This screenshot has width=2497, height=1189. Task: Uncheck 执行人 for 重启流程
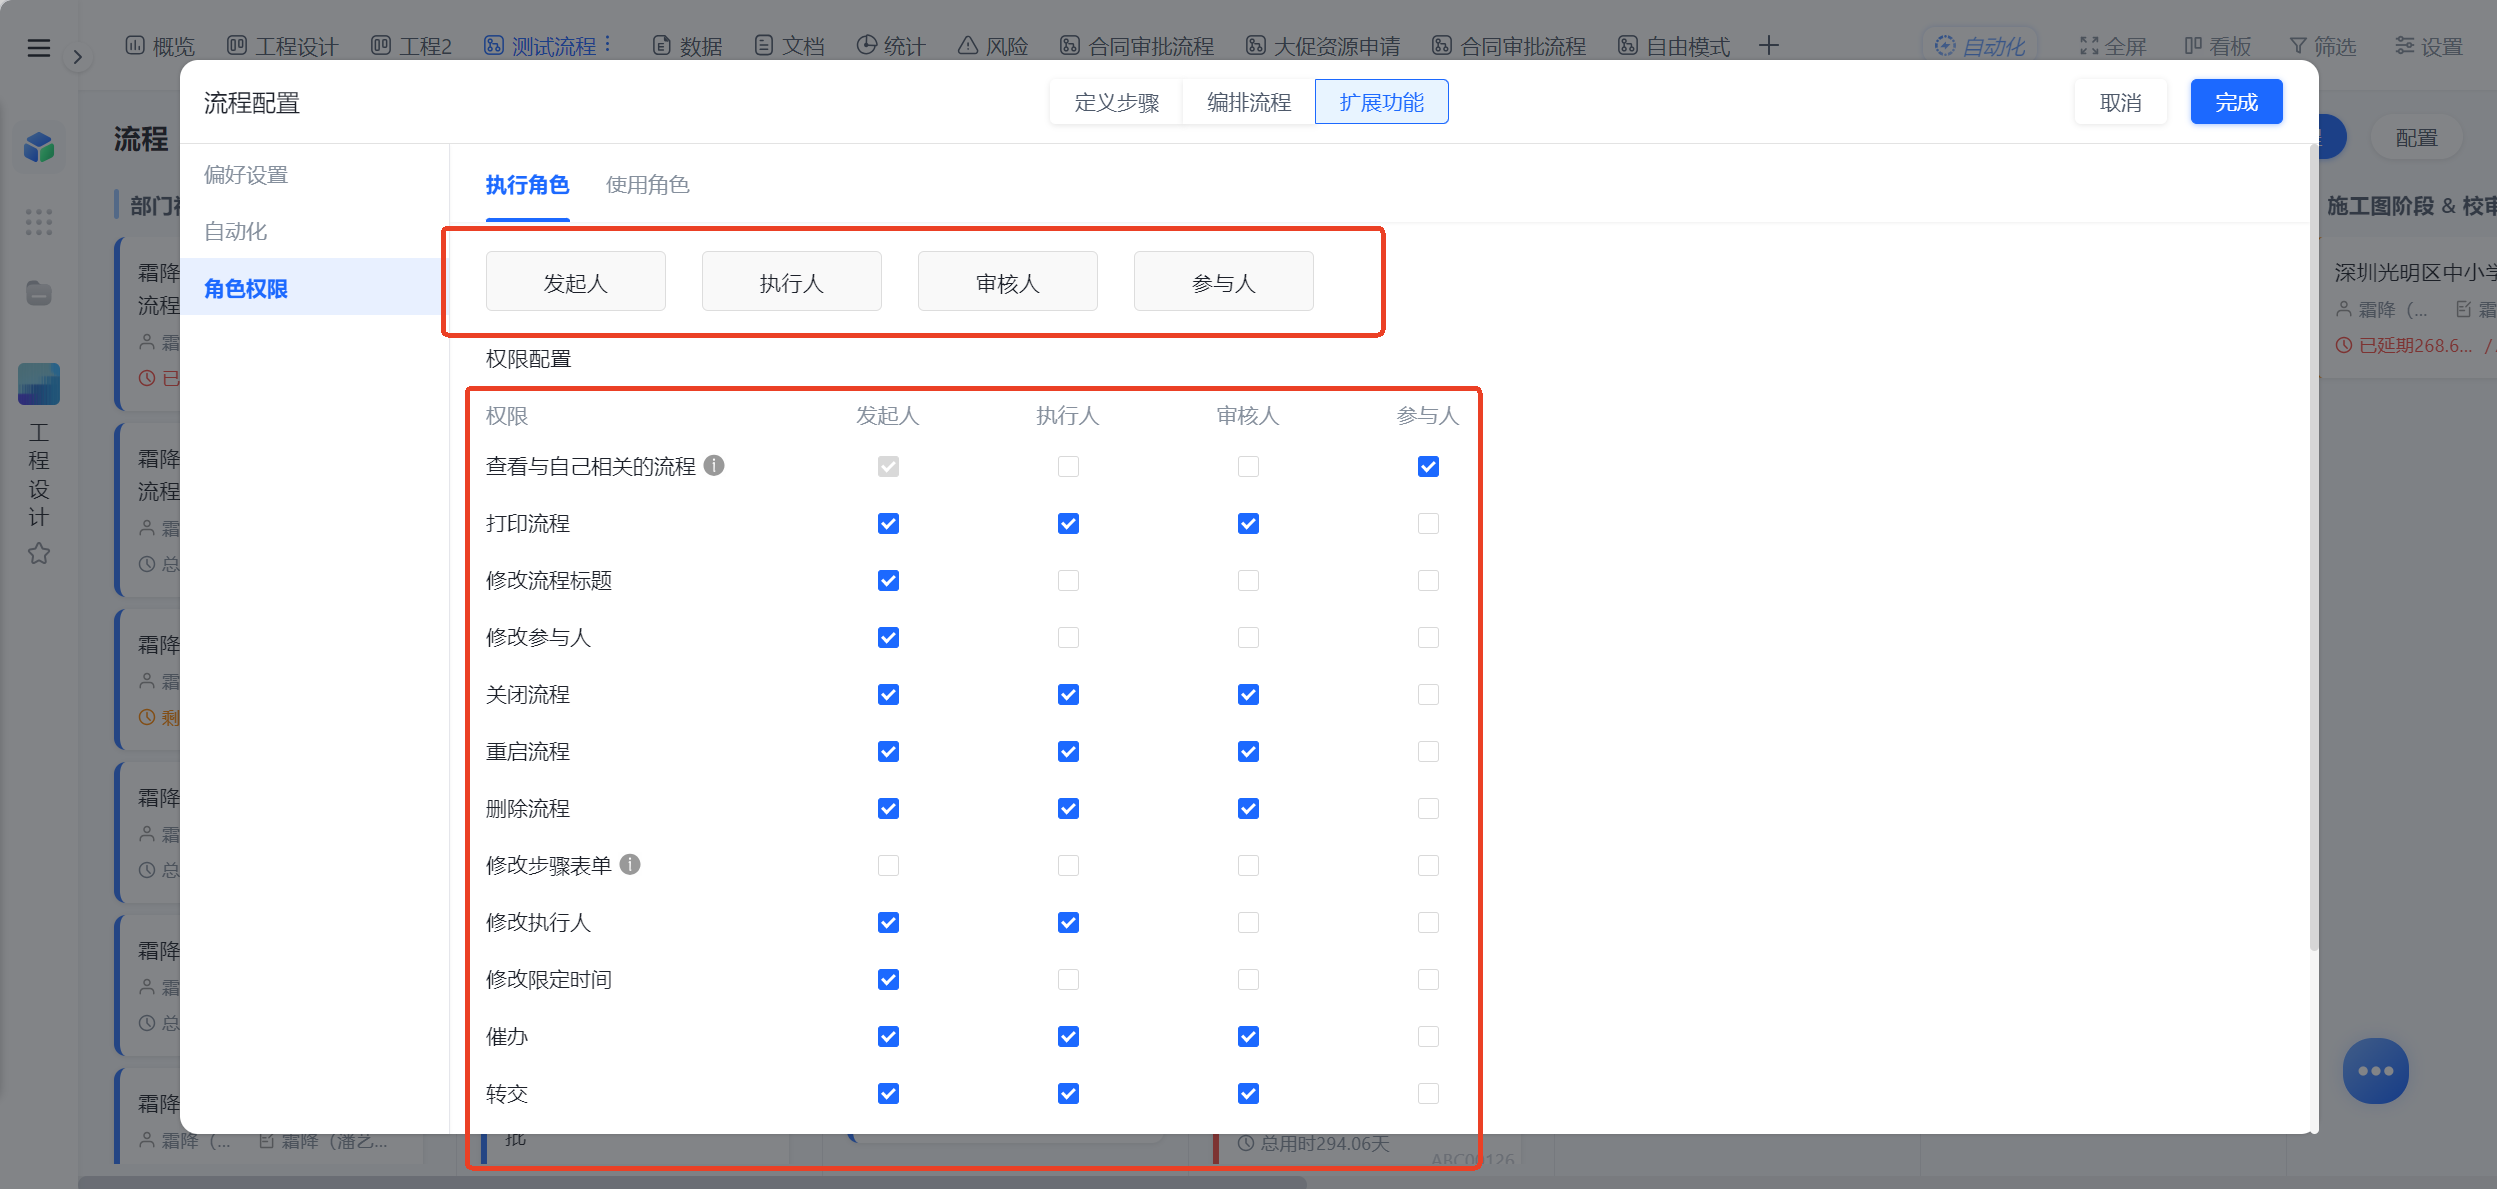pos(1068,752)
